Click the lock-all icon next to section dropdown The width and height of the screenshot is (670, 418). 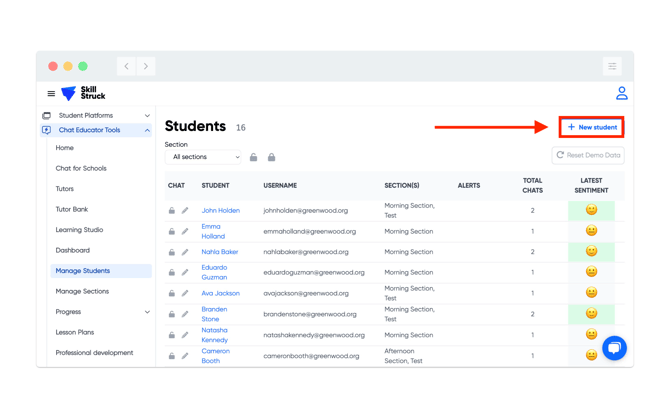pyautogui.click(x=271, y=157)
